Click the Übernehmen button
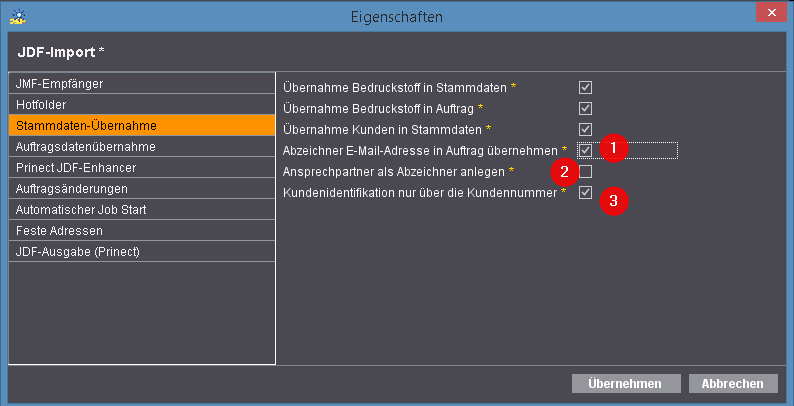This screenshot has width=794, height=406. coord(626,384)
